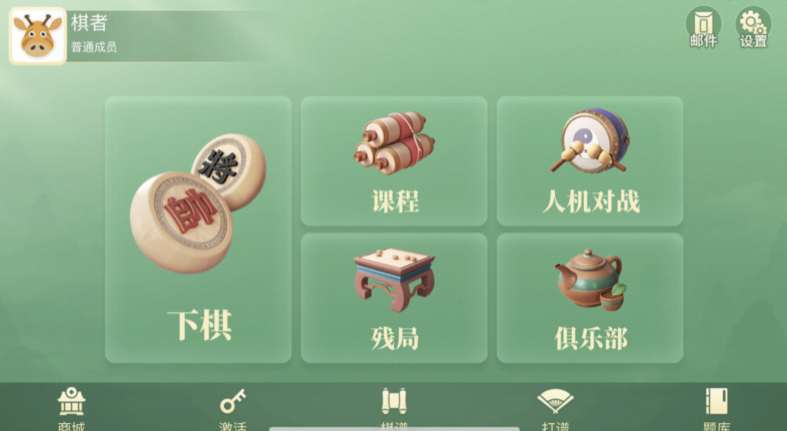
Task: Open the 激活 key icon
Action: coord(232,408)
